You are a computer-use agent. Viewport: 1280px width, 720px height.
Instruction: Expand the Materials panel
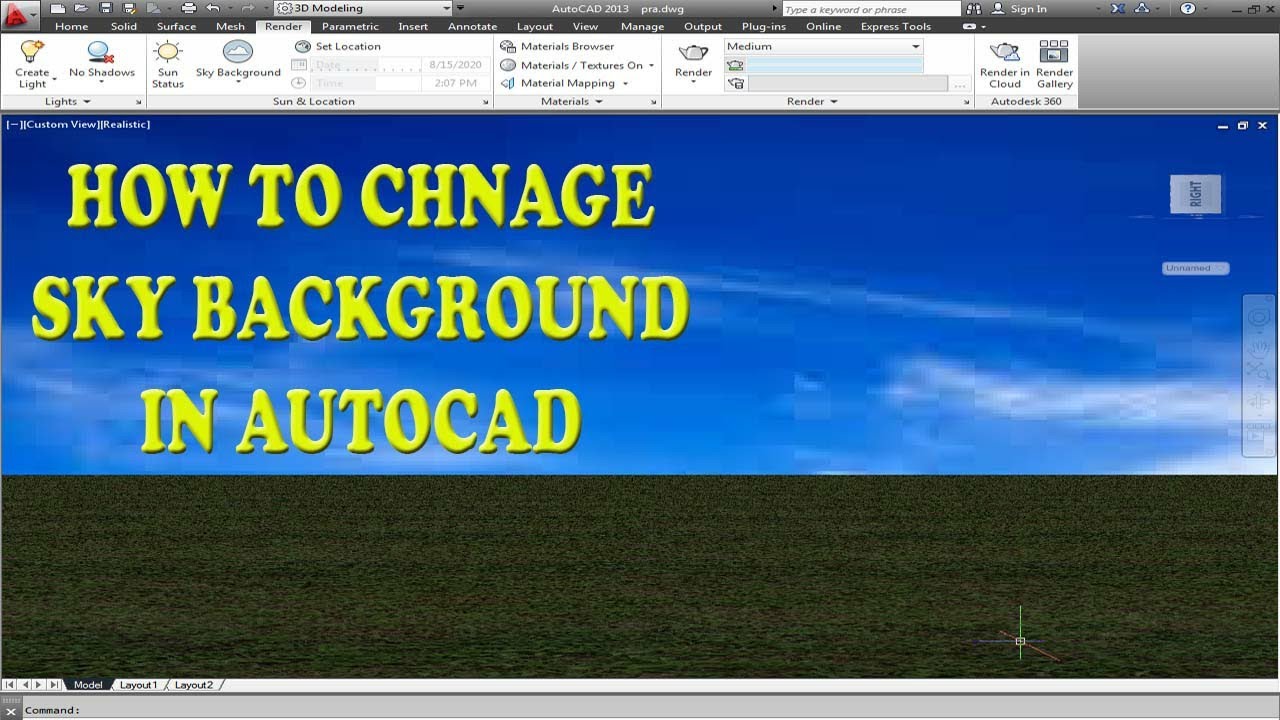tap(570, 101)
